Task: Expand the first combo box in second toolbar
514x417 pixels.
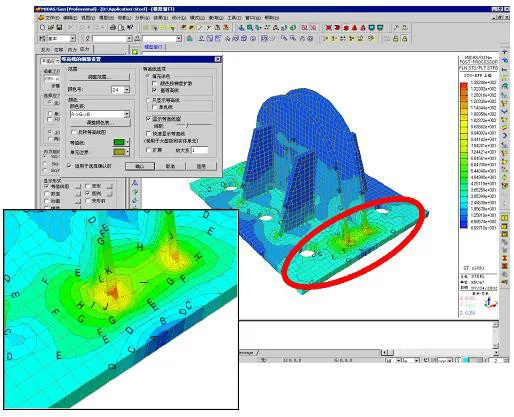Action: click(73, 39)
